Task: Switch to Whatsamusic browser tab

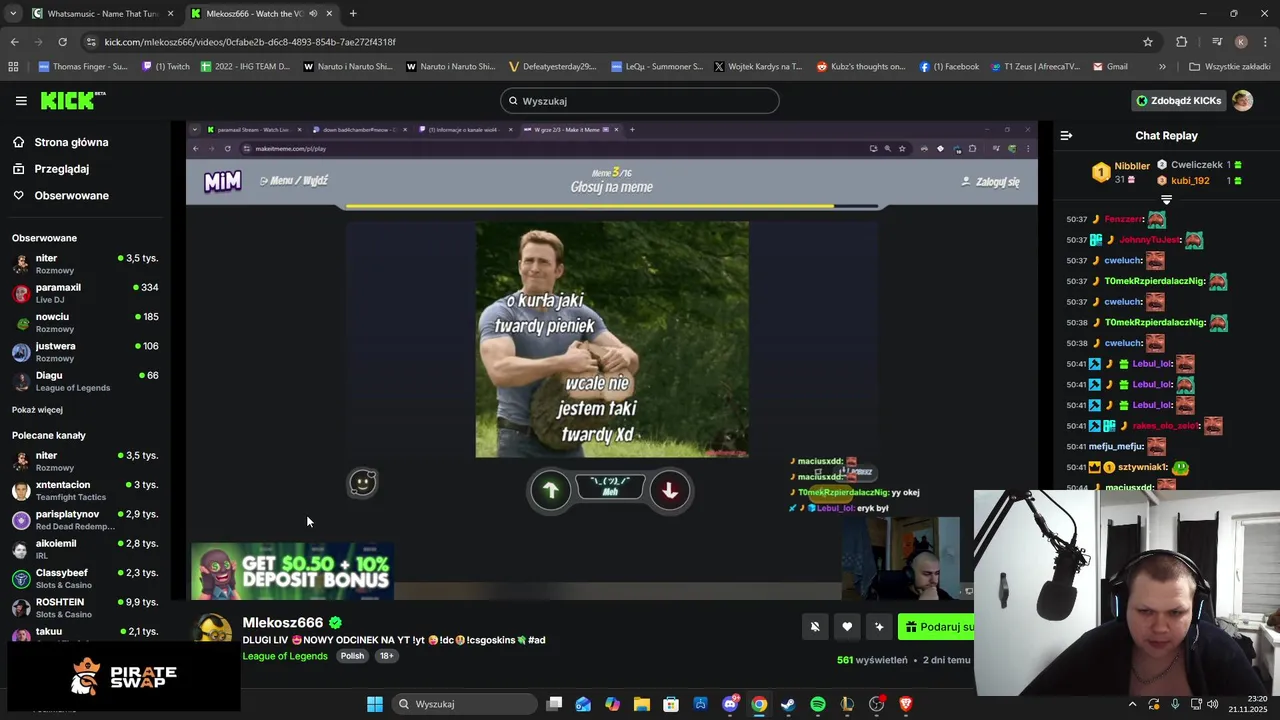Action: pos(100,14)
